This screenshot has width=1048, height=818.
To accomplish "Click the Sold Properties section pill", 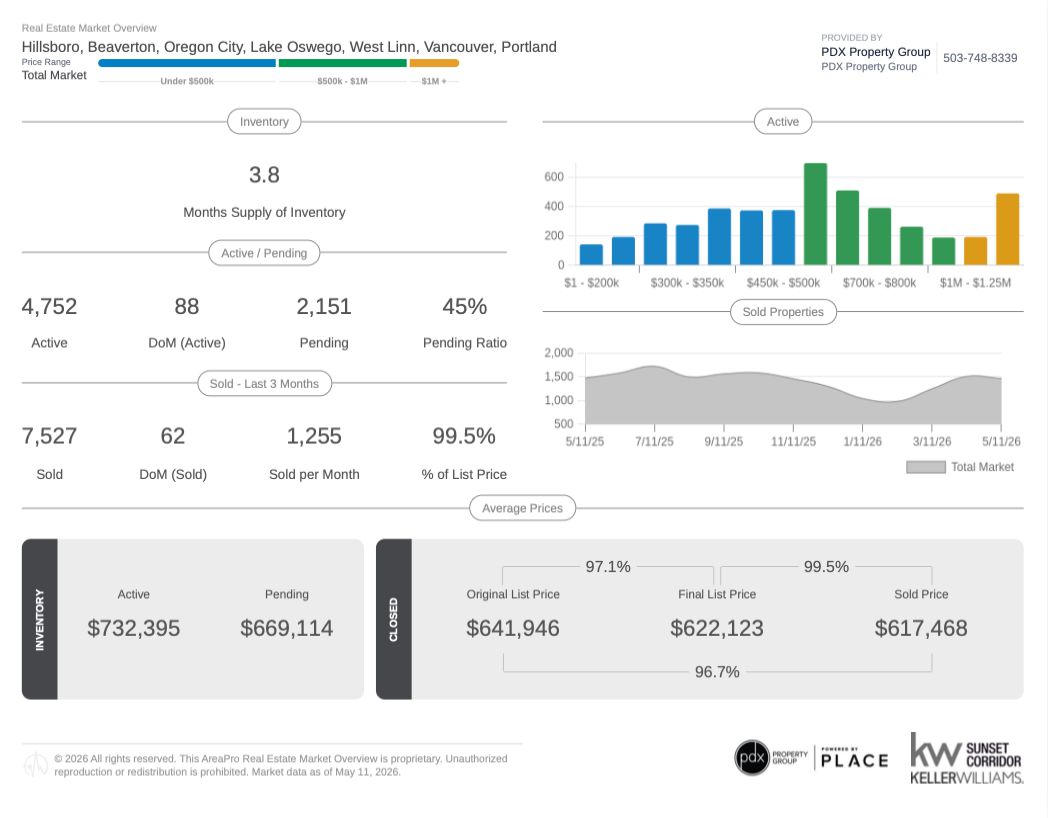I will 783,312.
